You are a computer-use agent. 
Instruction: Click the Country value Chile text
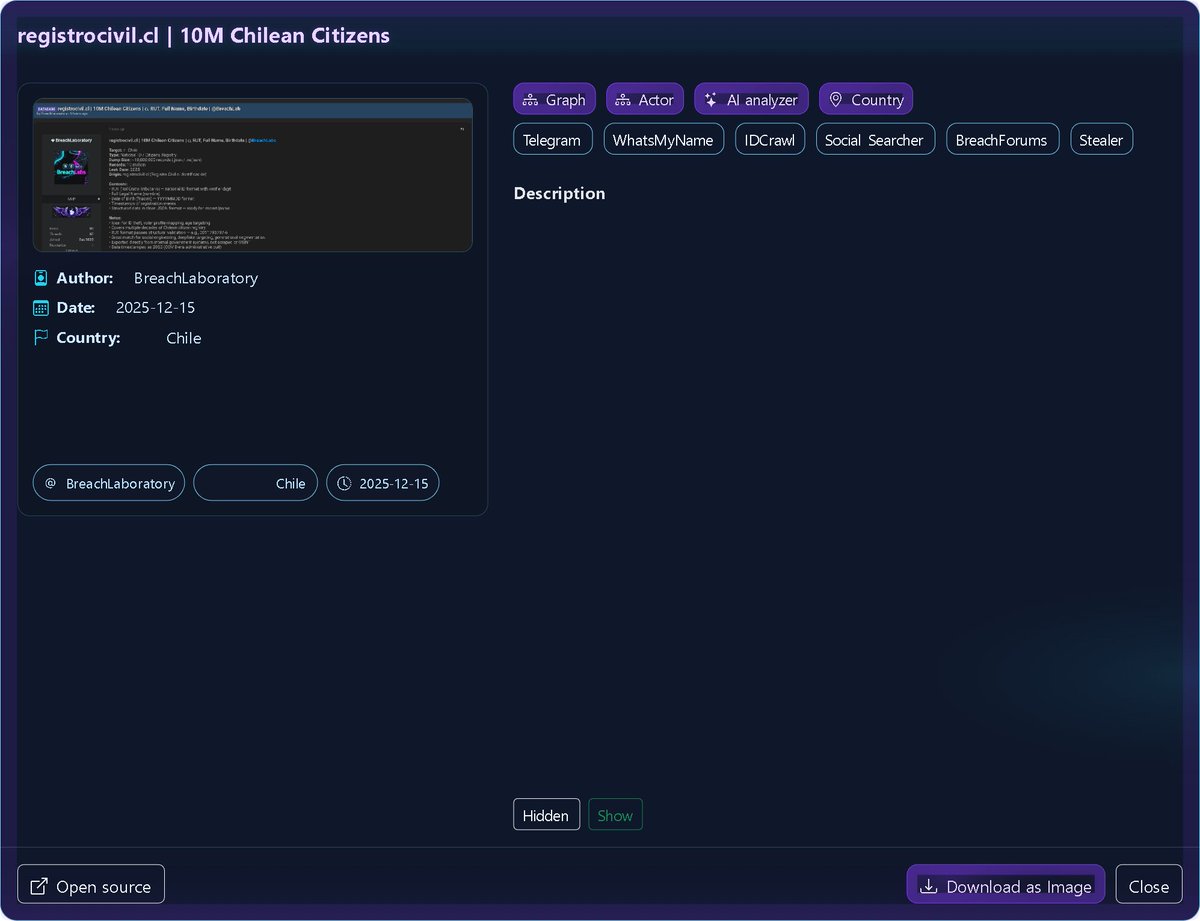184,338
